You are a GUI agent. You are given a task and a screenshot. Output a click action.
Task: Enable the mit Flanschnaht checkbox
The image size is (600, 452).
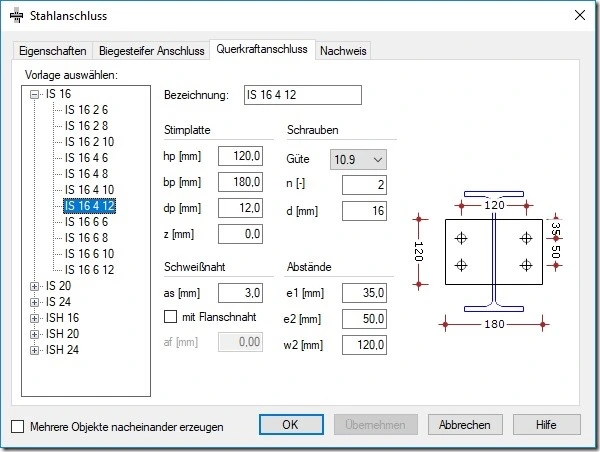pos(170,317)
